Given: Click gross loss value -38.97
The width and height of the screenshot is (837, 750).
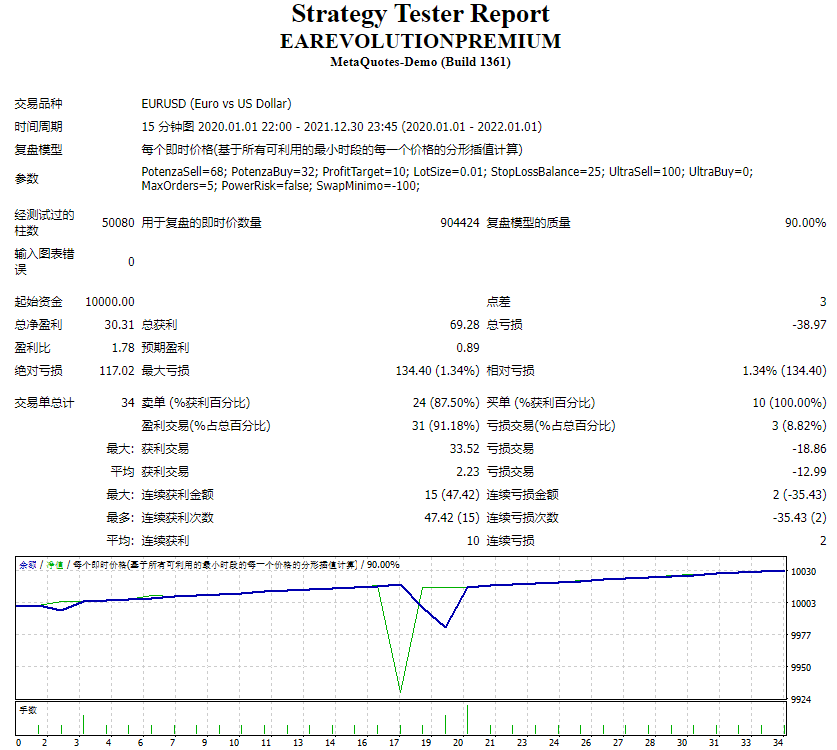Looking at the screenshot, I should tap(809, 325).
